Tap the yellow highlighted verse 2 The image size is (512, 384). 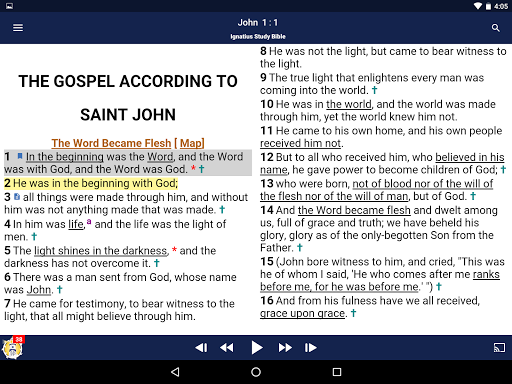tap(91, 183)
